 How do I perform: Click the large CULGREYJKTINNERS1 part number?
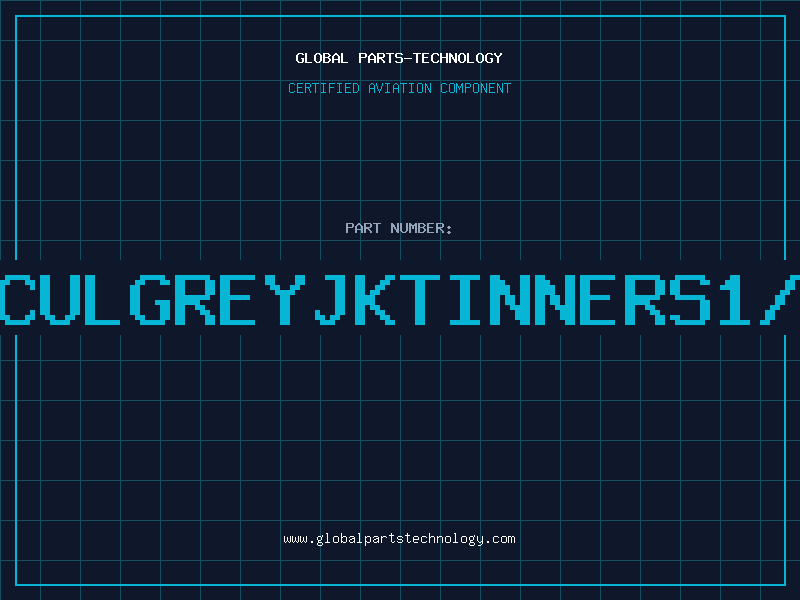point(400,299)
